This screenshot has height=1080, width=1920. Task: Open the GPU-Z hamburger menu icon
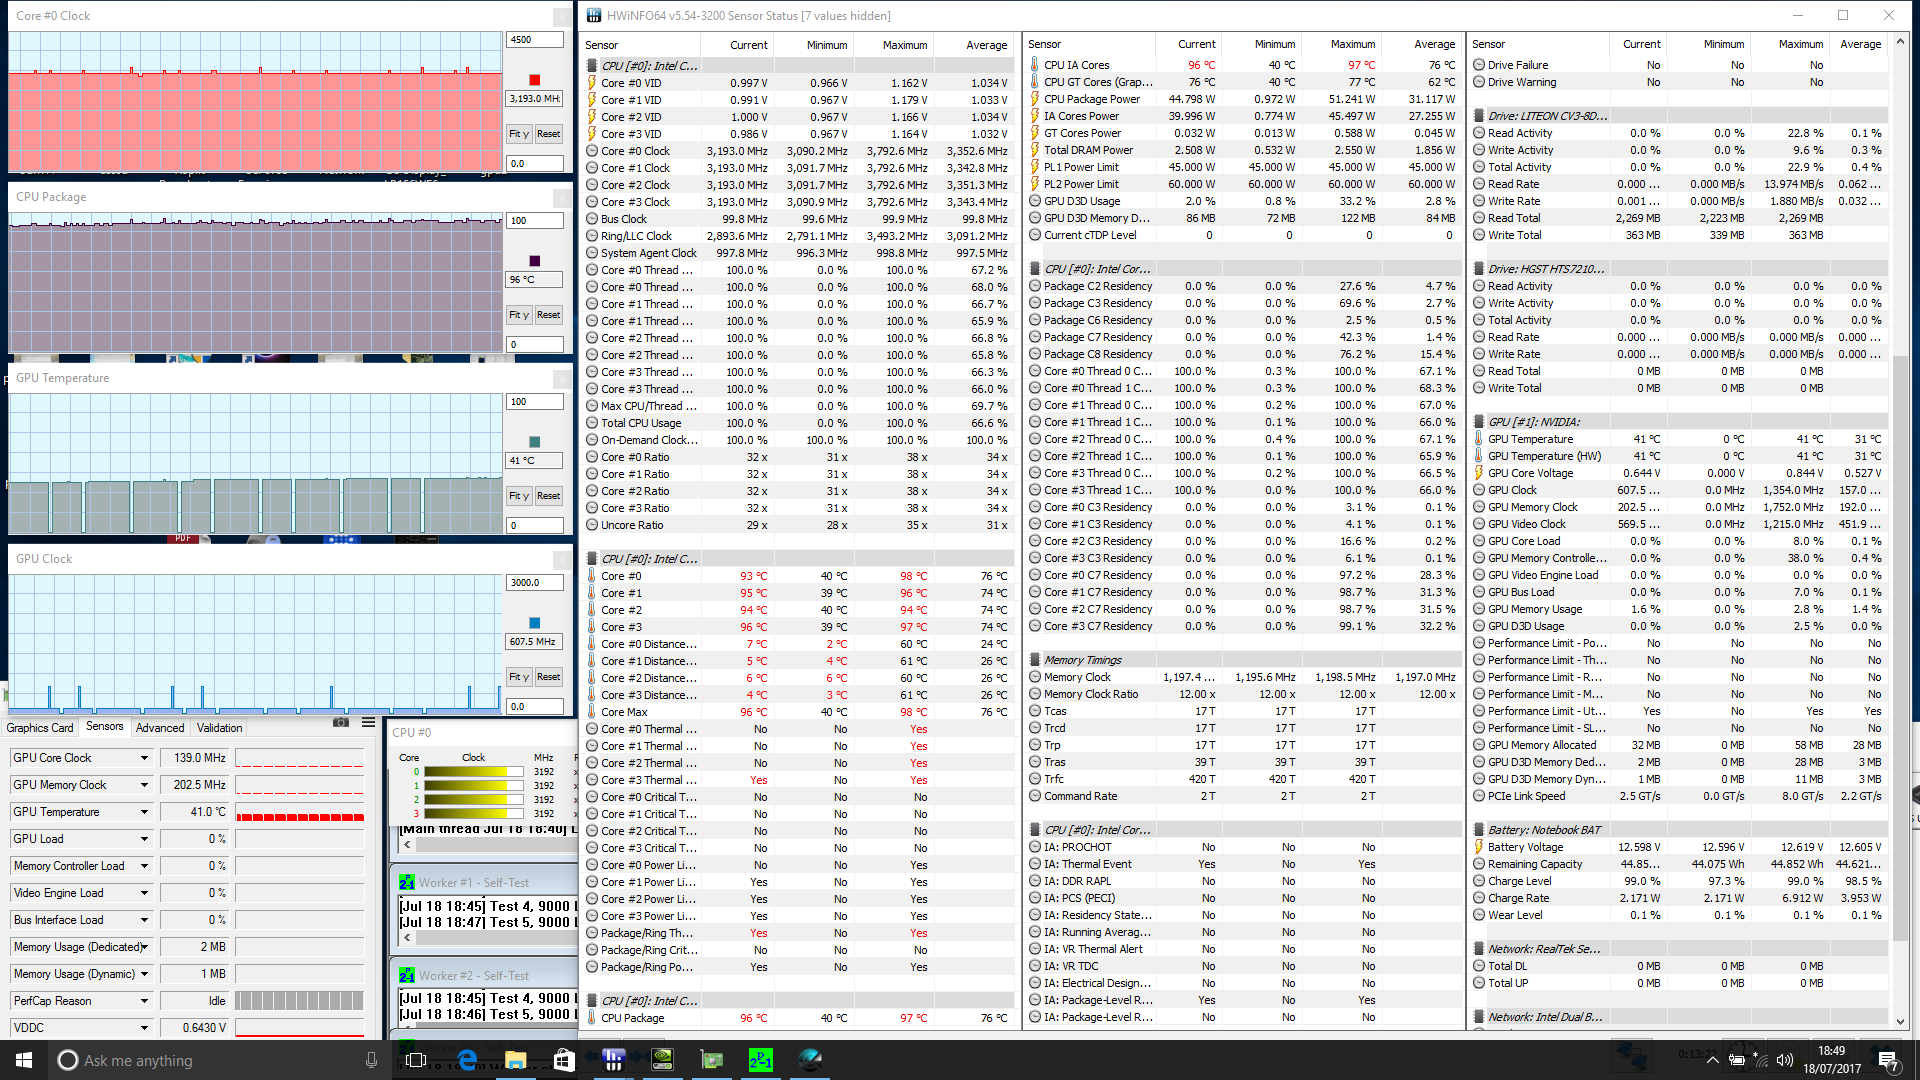pyautogui.click(x=369, y=722)
